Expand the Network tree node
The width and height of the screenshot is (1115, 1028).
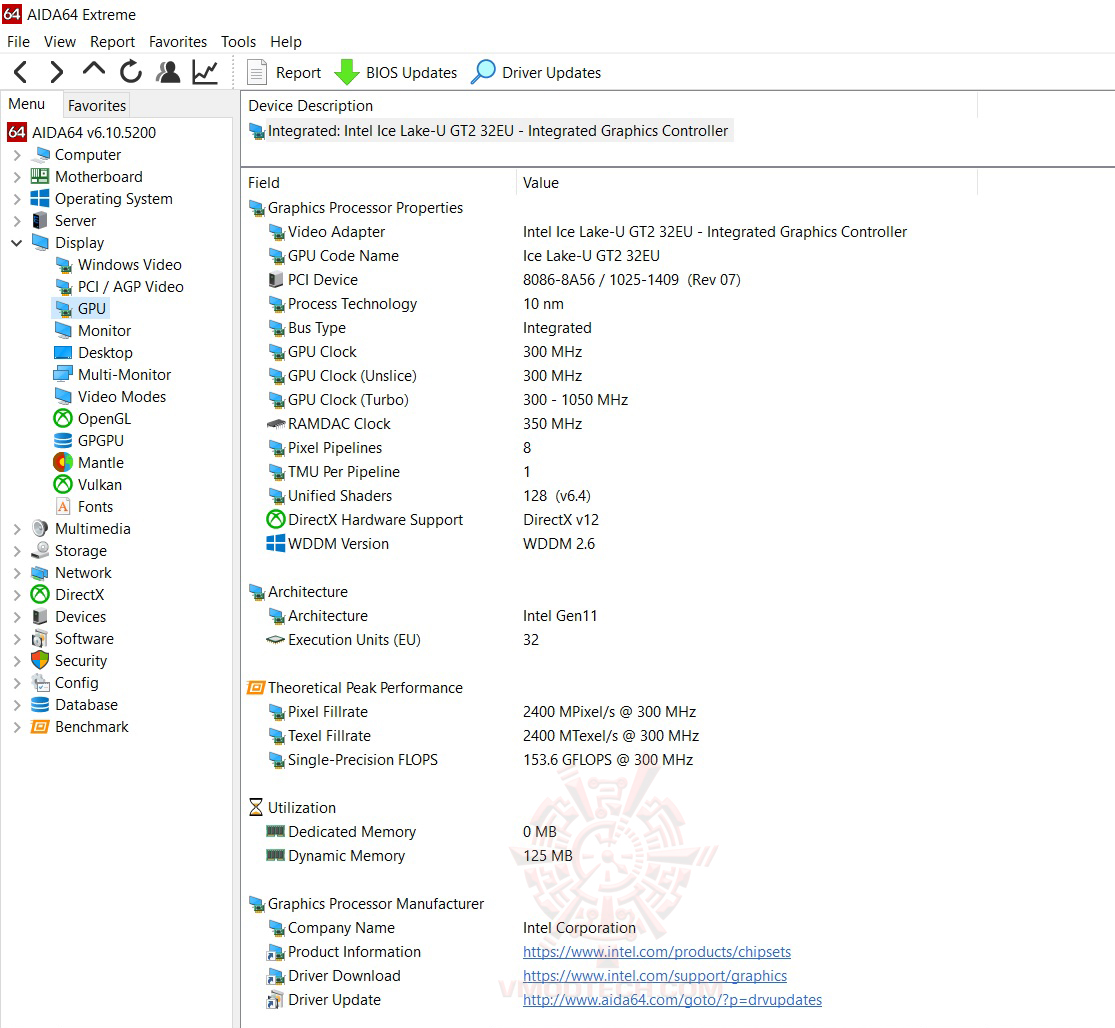(17, 573)
